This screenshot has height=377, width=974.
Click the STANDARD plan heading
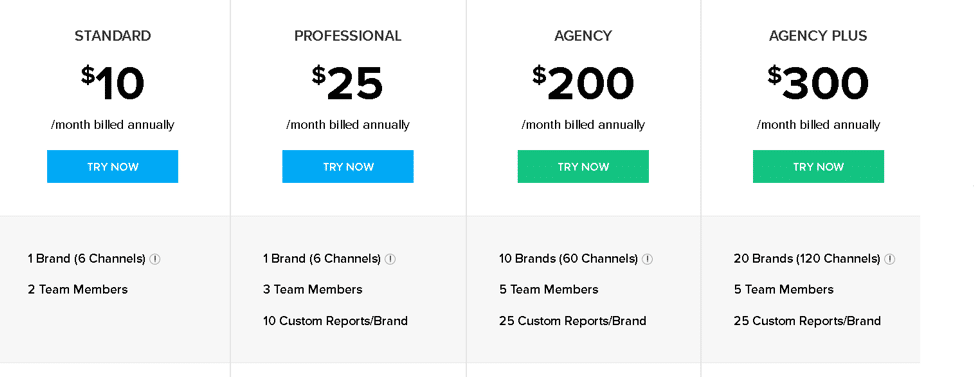(112, 36)
